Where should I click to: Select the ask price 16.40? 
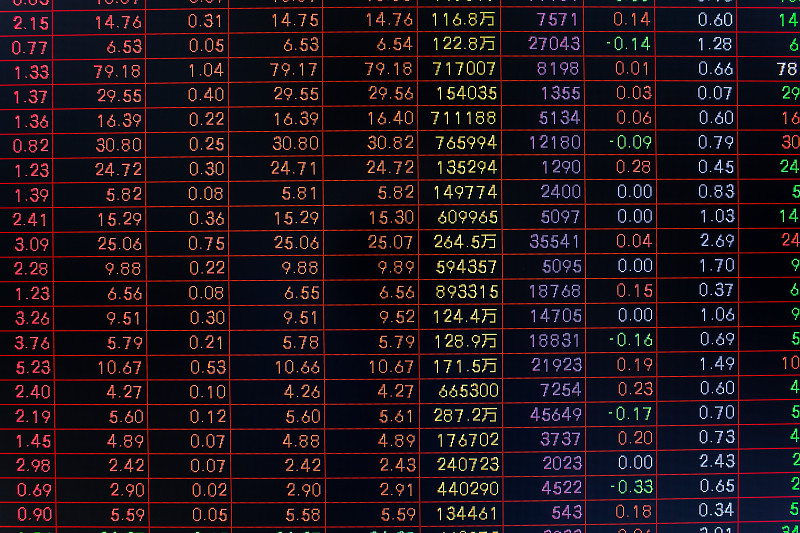pos(390,119)
